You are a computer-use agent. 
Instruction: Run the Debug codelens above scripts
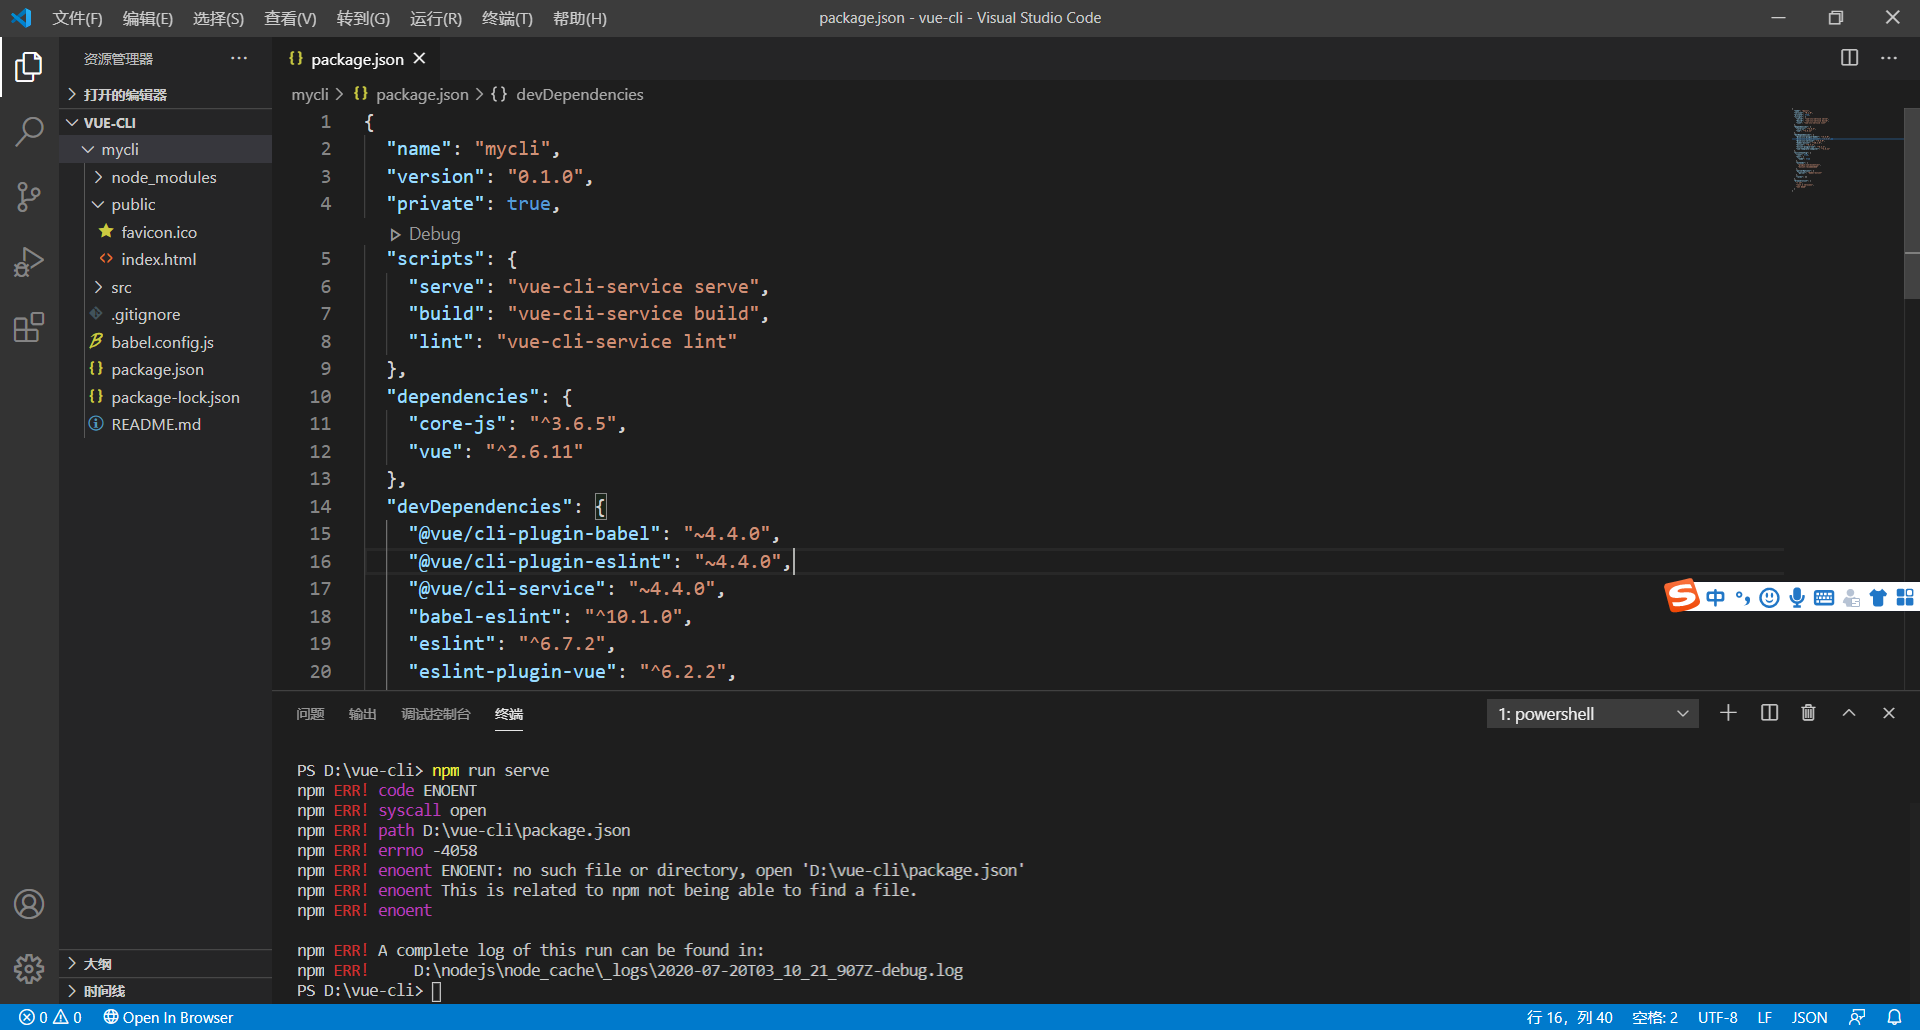425,233
